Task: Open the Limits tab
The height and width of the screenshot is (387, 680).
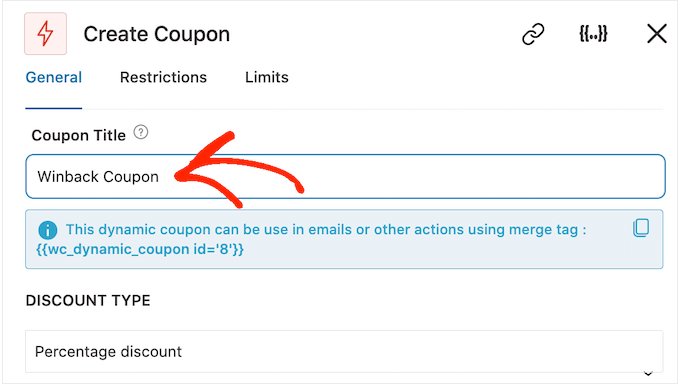Action: pyautogui.click(x=267, y=77)
